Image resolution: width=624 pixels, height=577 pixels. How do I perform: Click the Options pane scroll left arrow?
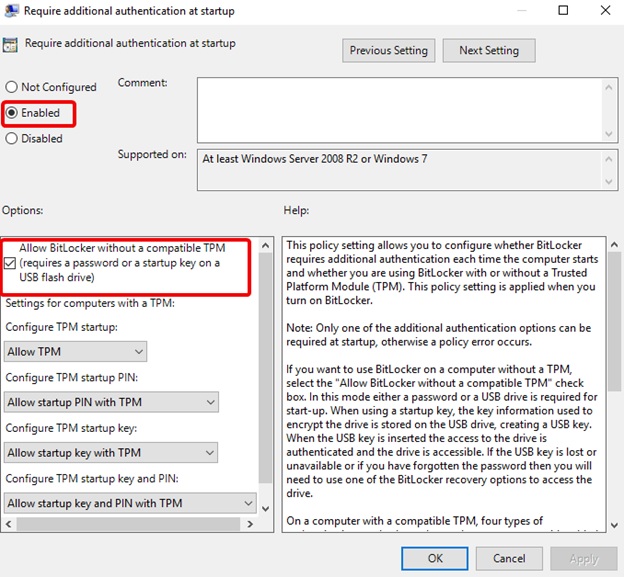coord(8,524)
